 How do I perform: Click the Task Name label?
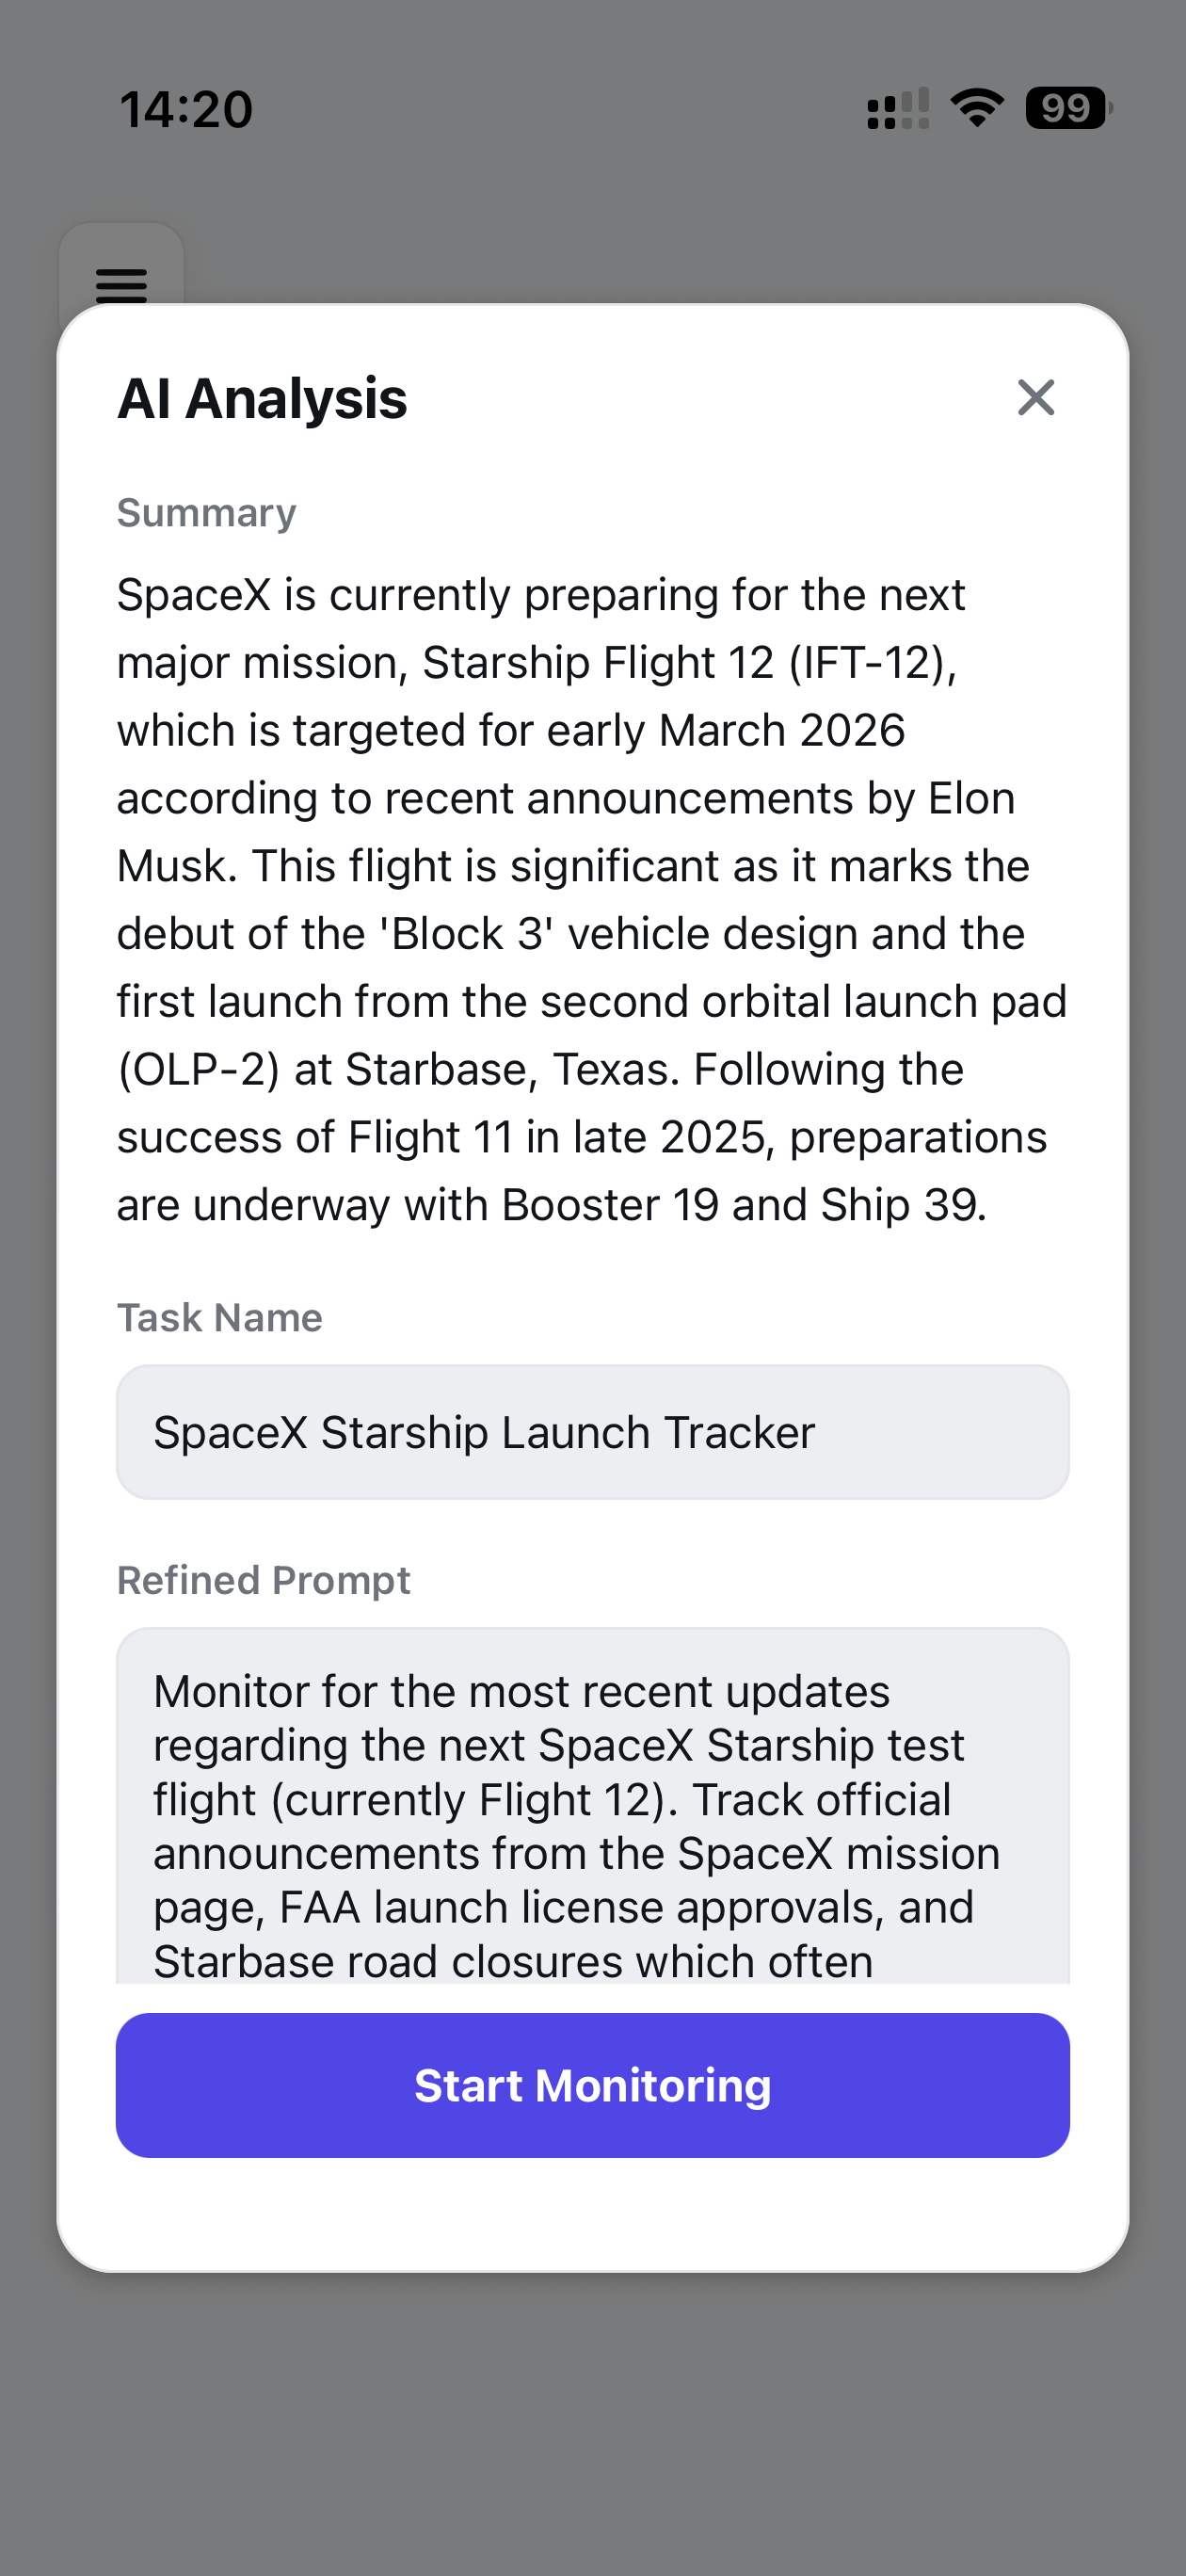click(x=219, y=1318)
